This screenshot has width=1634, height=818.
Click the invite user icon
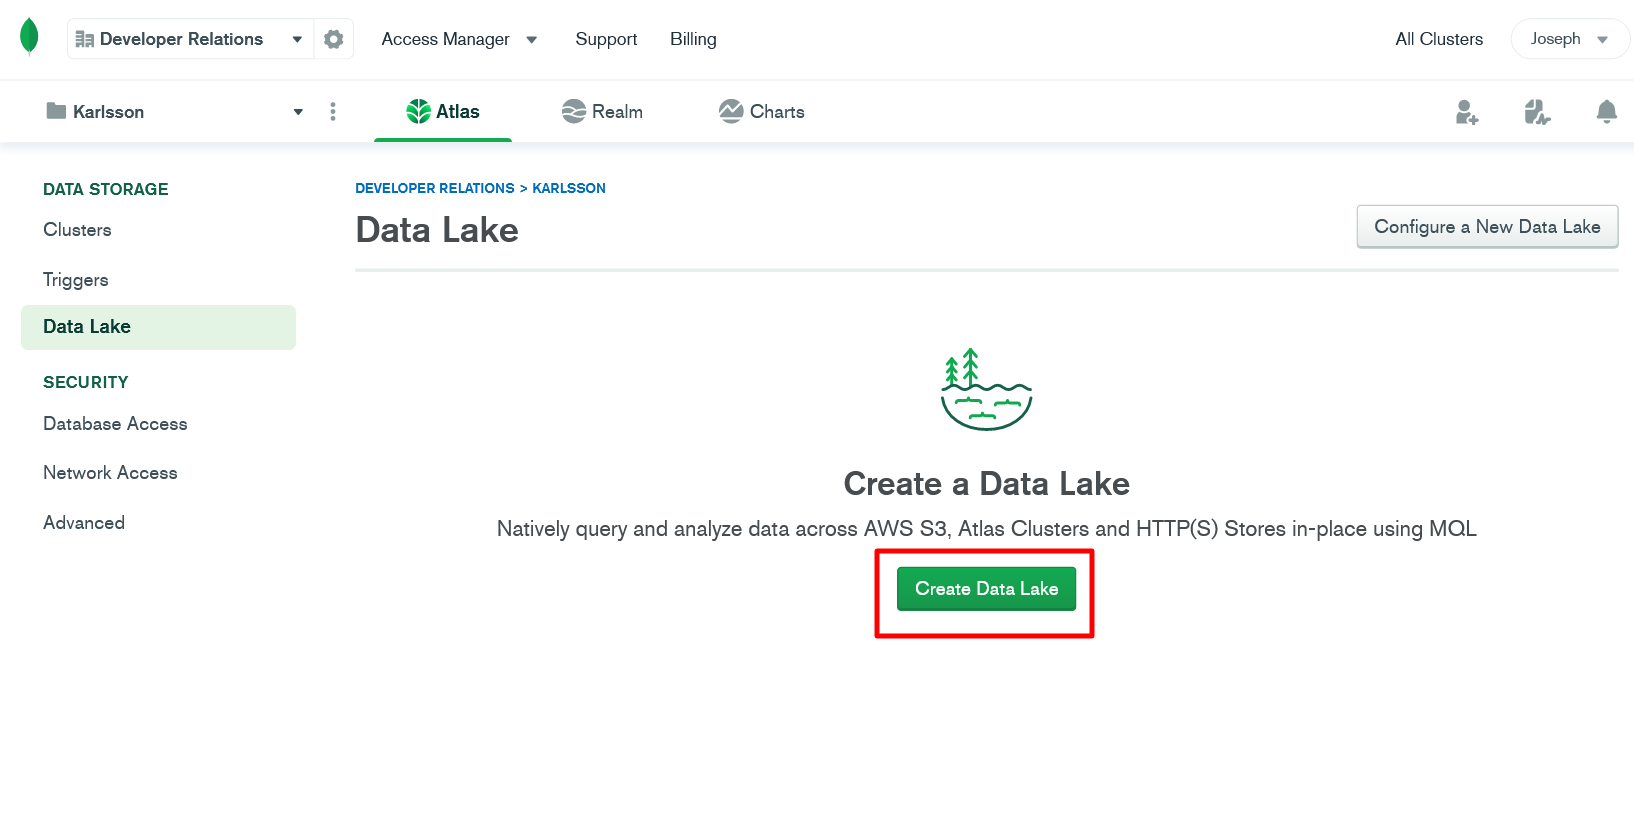[x=1467, y=112]
